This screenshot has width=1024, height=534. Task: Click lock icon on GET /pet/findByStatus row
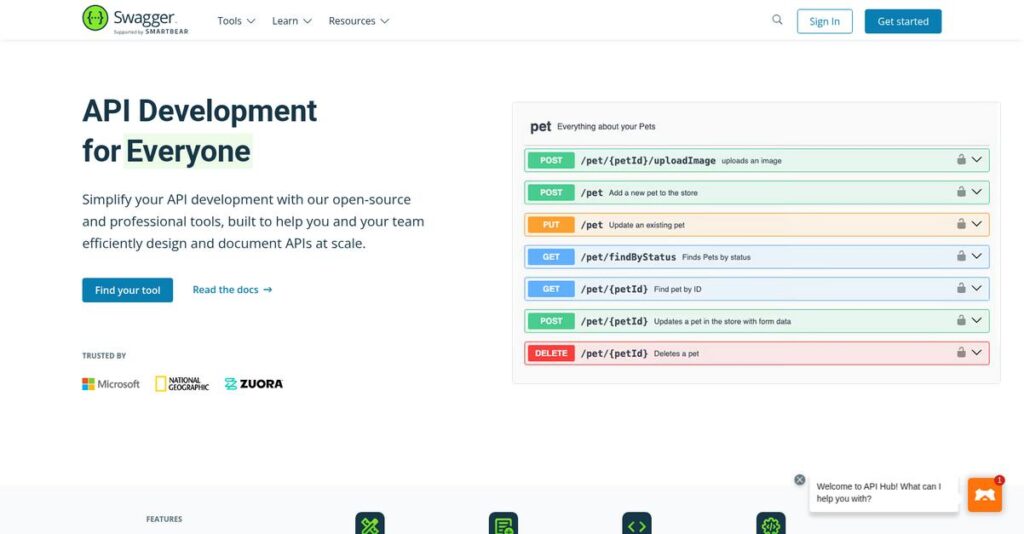pos(961,255)
